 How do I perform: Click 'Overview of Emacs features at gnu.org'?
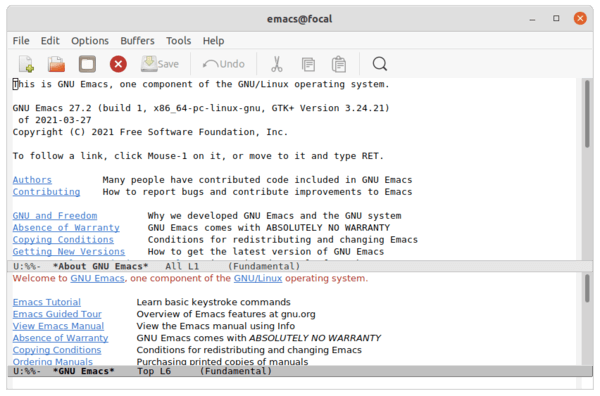click(226, 314)
